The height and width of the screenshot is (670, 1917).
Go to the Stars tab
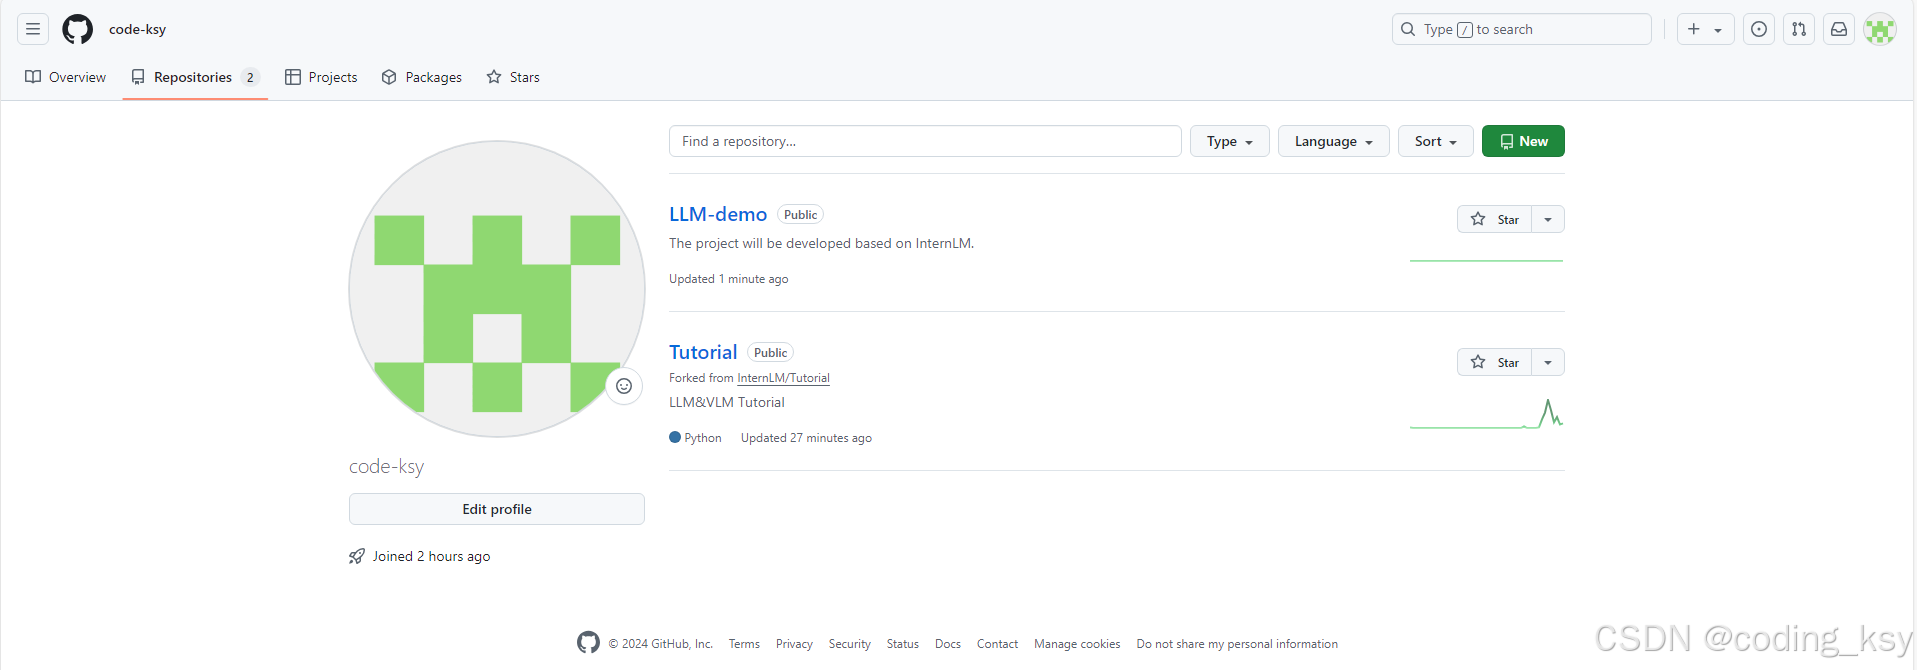coord(513,77)
